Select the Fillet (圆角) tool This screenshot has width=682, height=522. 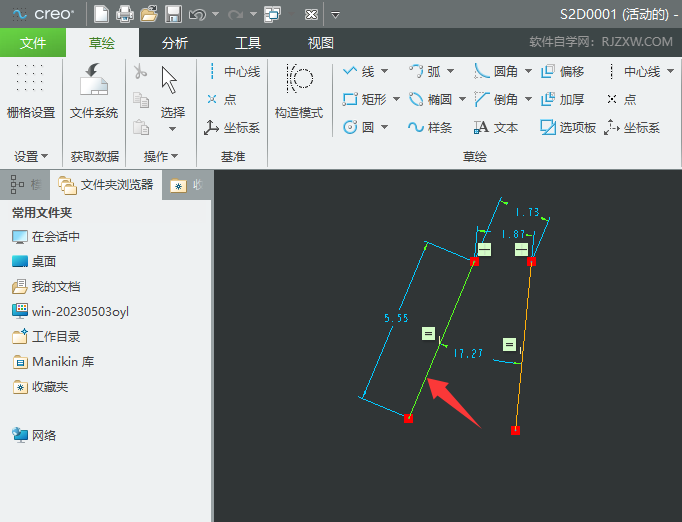(496, 71)
